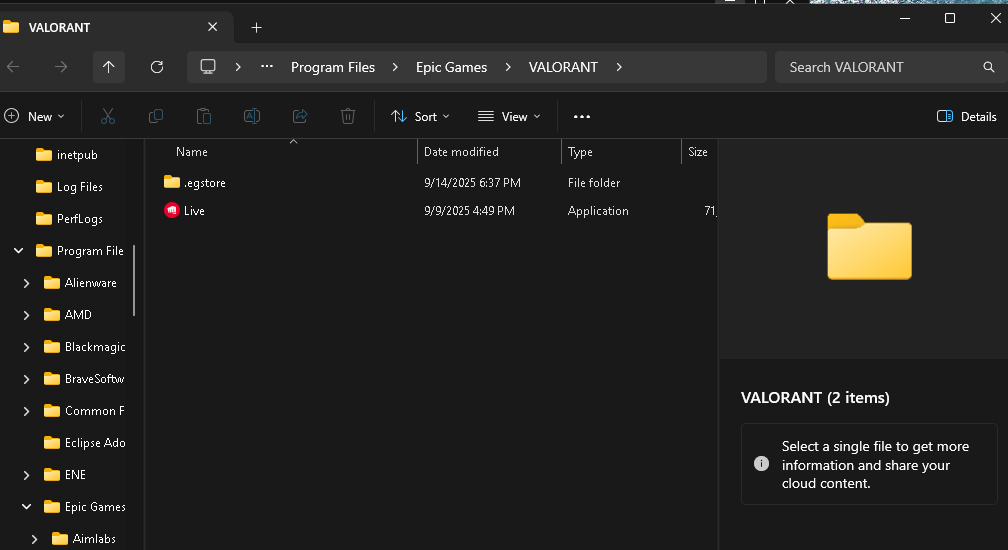Select the VALORANT tab title
Screen dimensions: 1008x550
(x=59, y=28)
